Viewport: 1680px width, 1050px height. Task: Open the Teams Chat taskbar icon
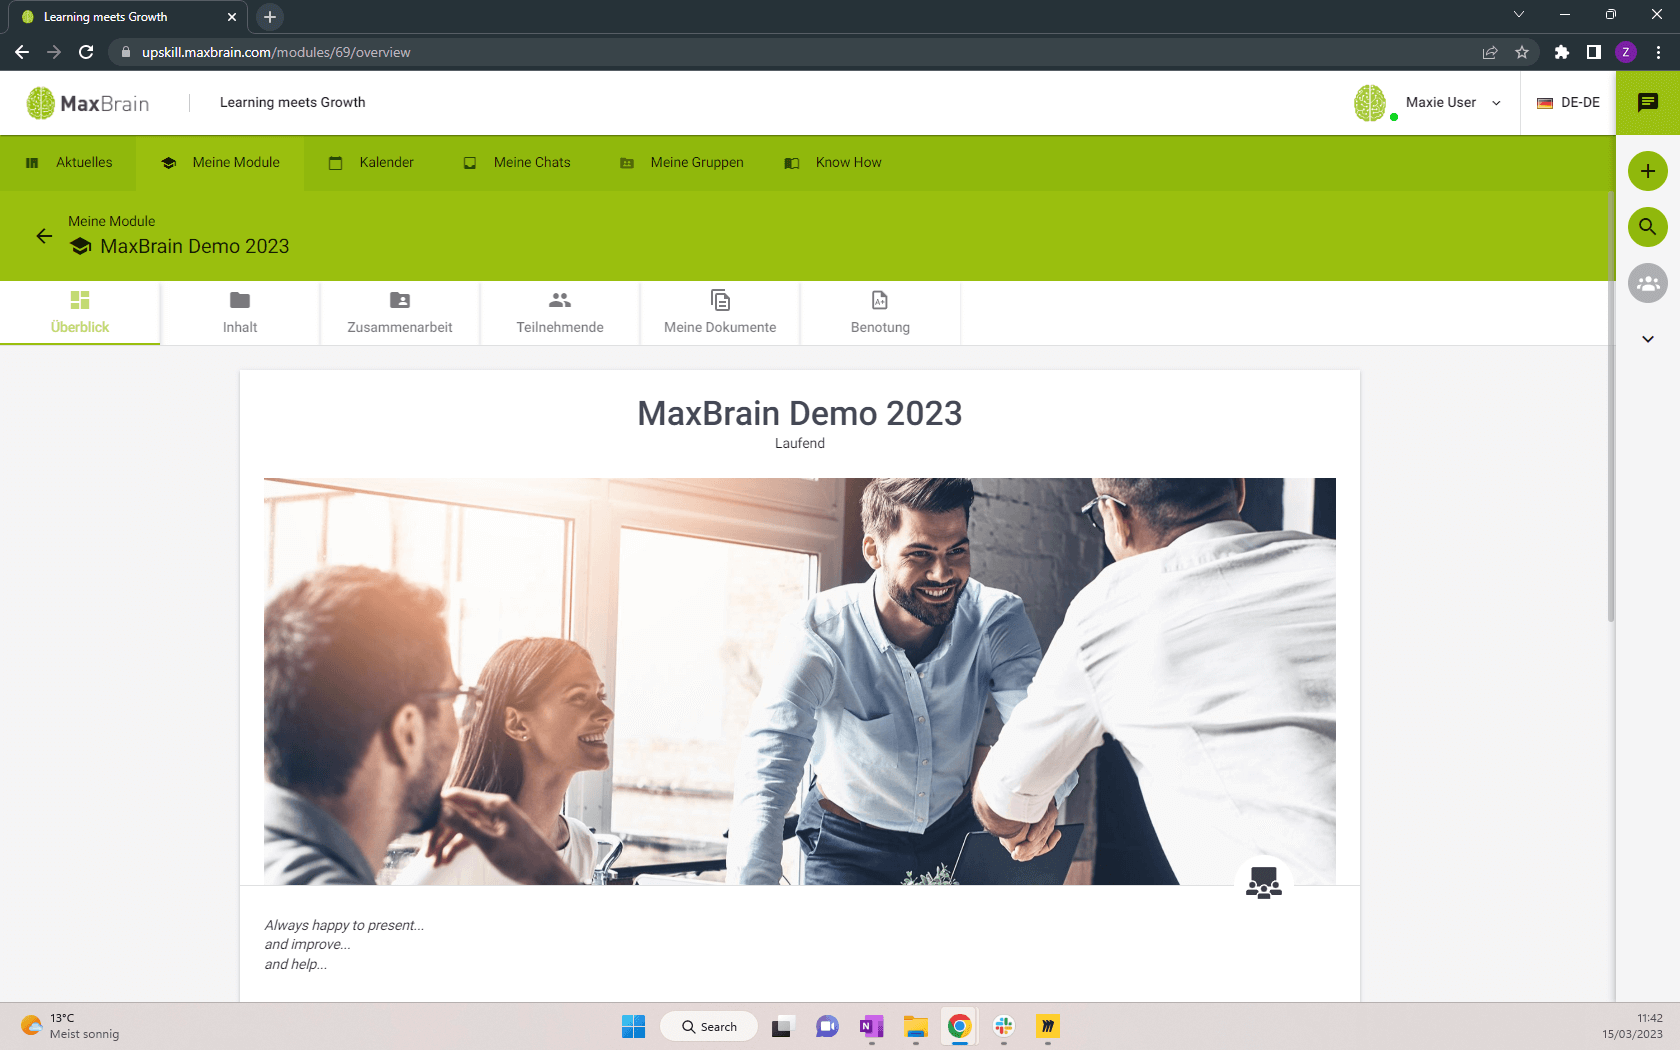pos(827,1027)
